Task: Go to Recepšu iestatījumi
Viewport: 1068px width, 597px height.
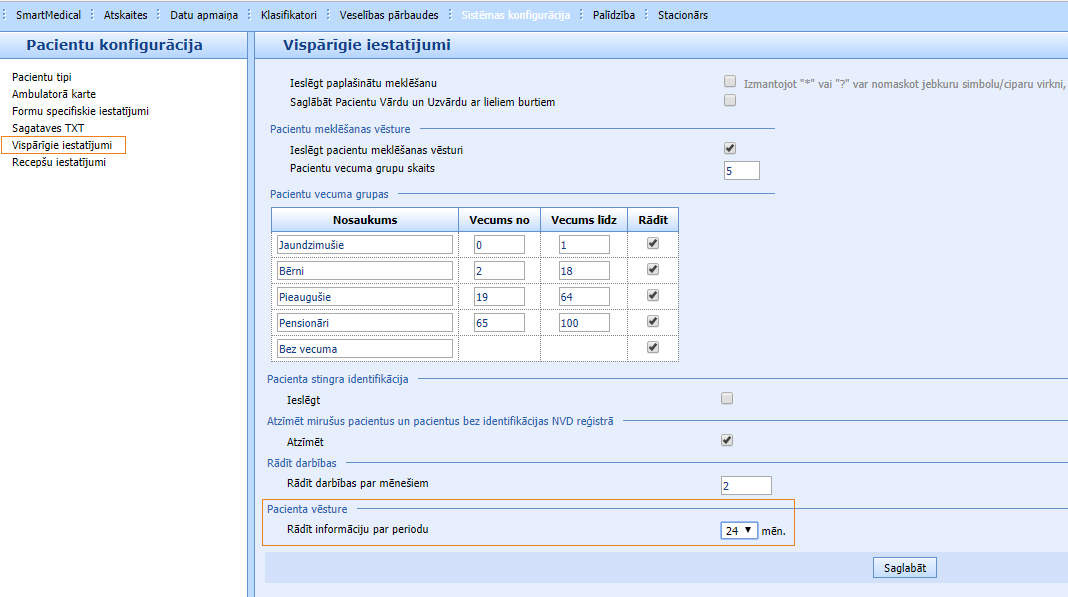Action: tap(58, 162)
